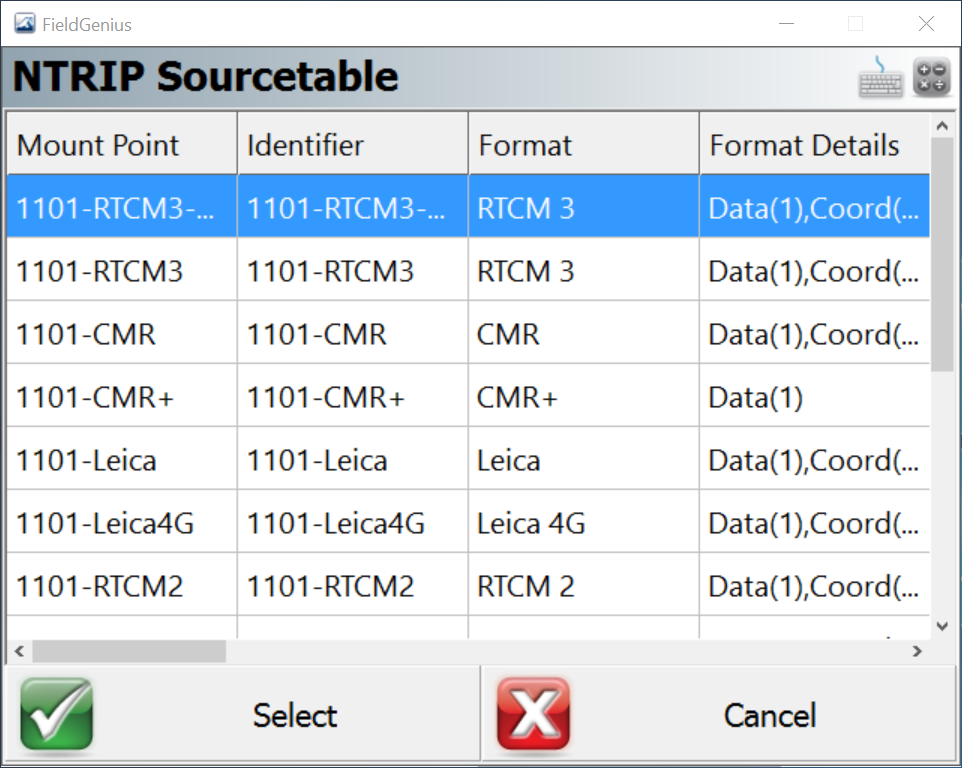Click the horizontal scrollbar thumb
This screenshot has width=962, height=768.
click(128, 651)
